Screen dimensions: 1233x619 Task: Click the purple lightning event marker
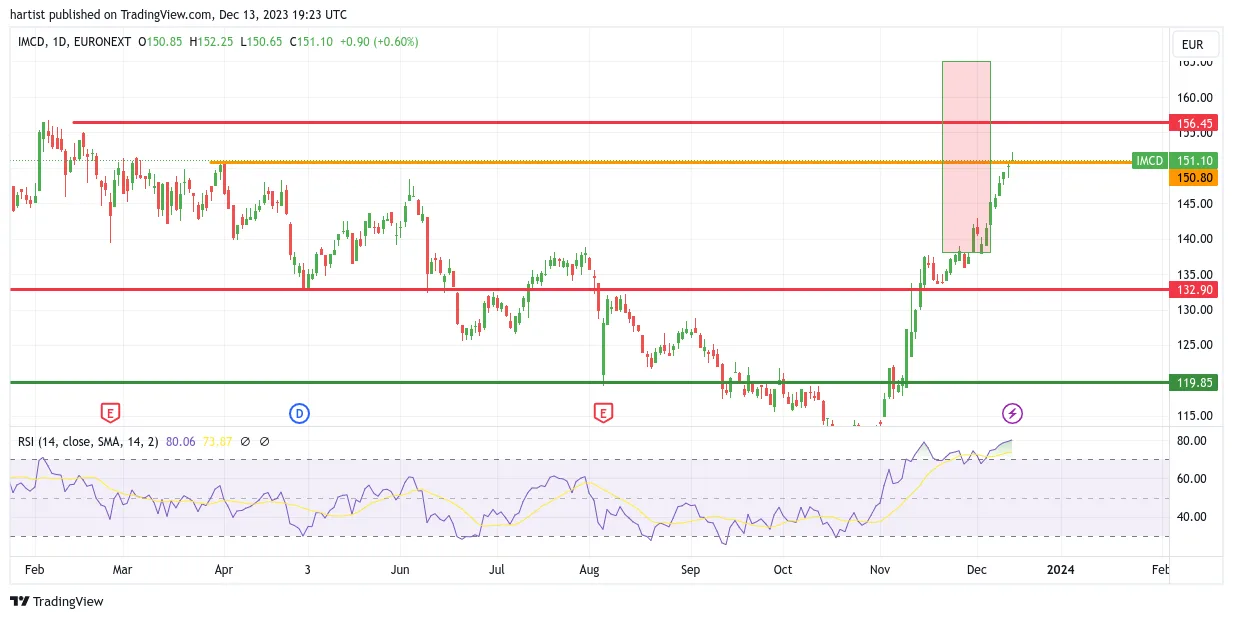pyautogui.click(x=1013, y=413)
